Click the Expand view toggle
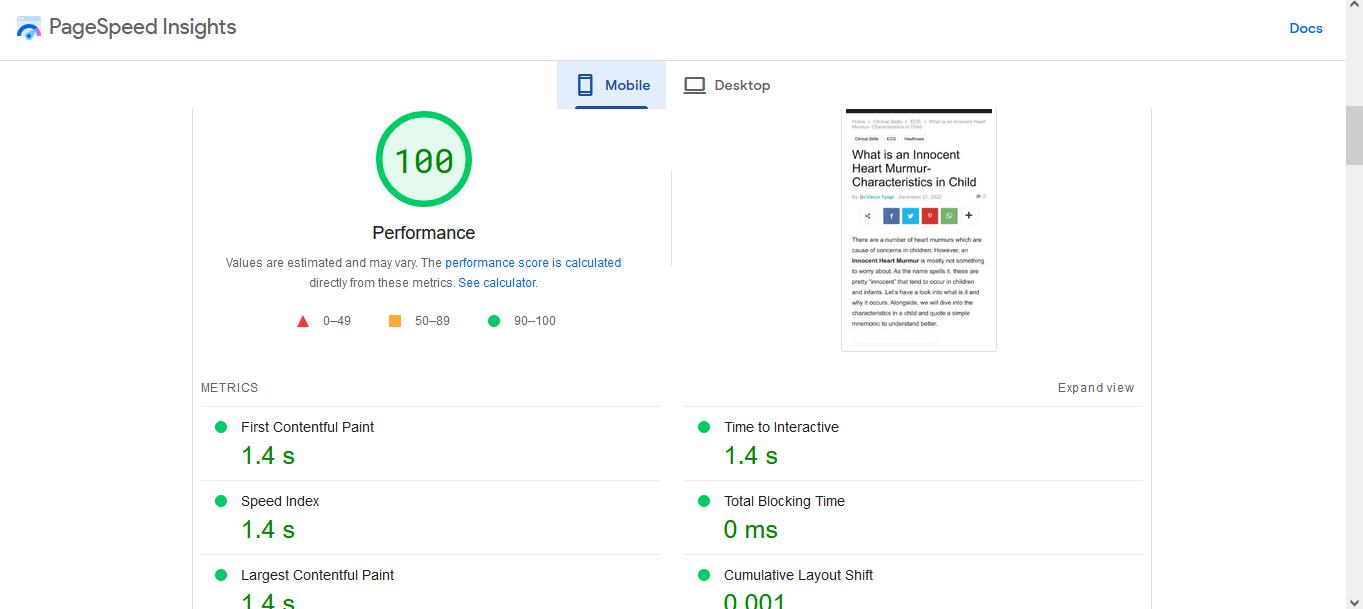Viewport: 1363px width, 609px height. pos(1096,388)
